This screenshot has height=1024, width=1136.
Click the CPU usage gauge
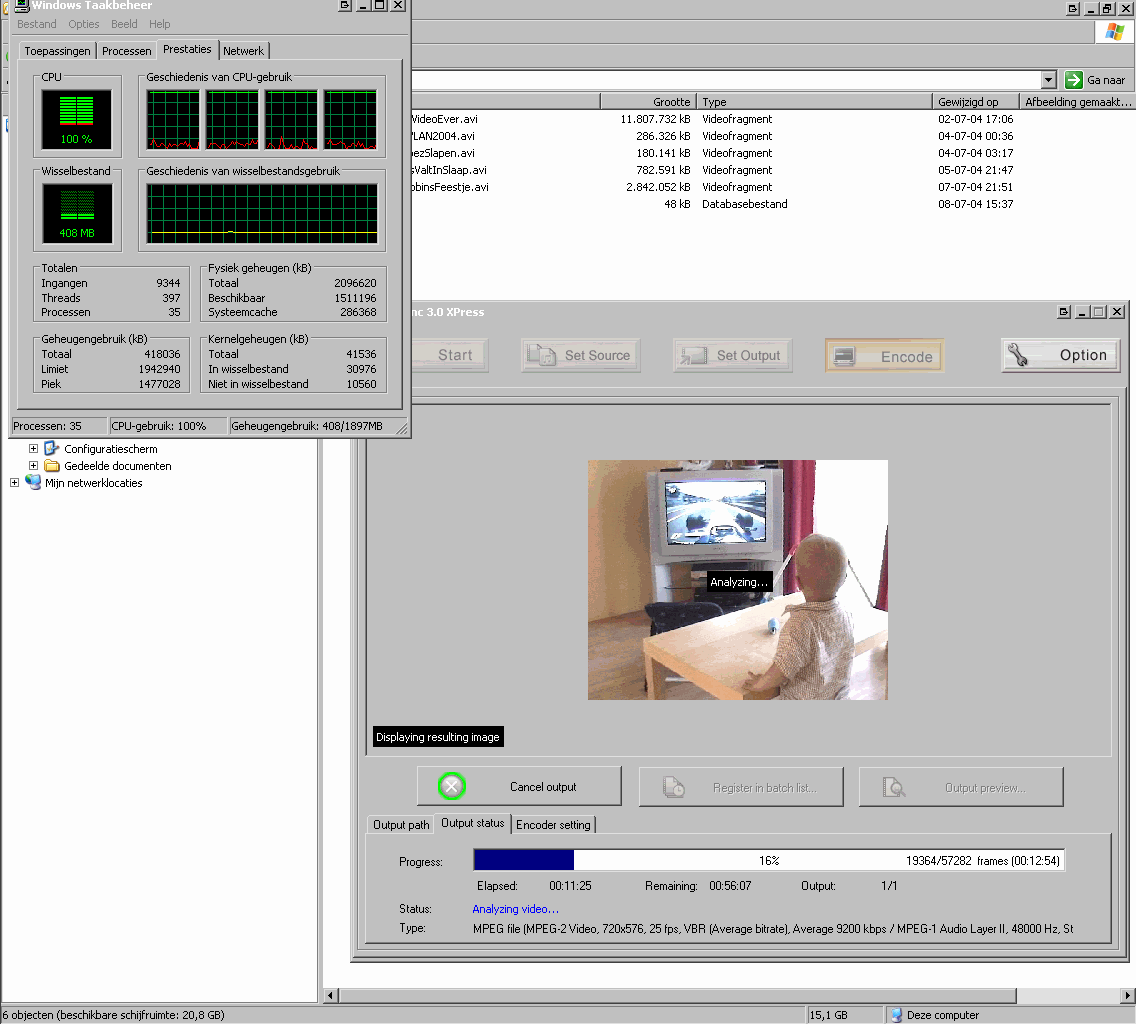[77, 119]
